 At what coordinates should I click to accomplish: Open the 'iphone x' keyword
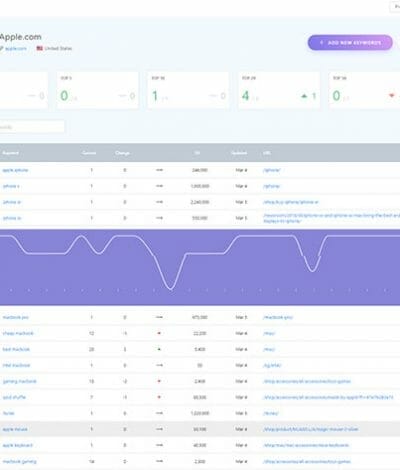(x=11, y=186)
